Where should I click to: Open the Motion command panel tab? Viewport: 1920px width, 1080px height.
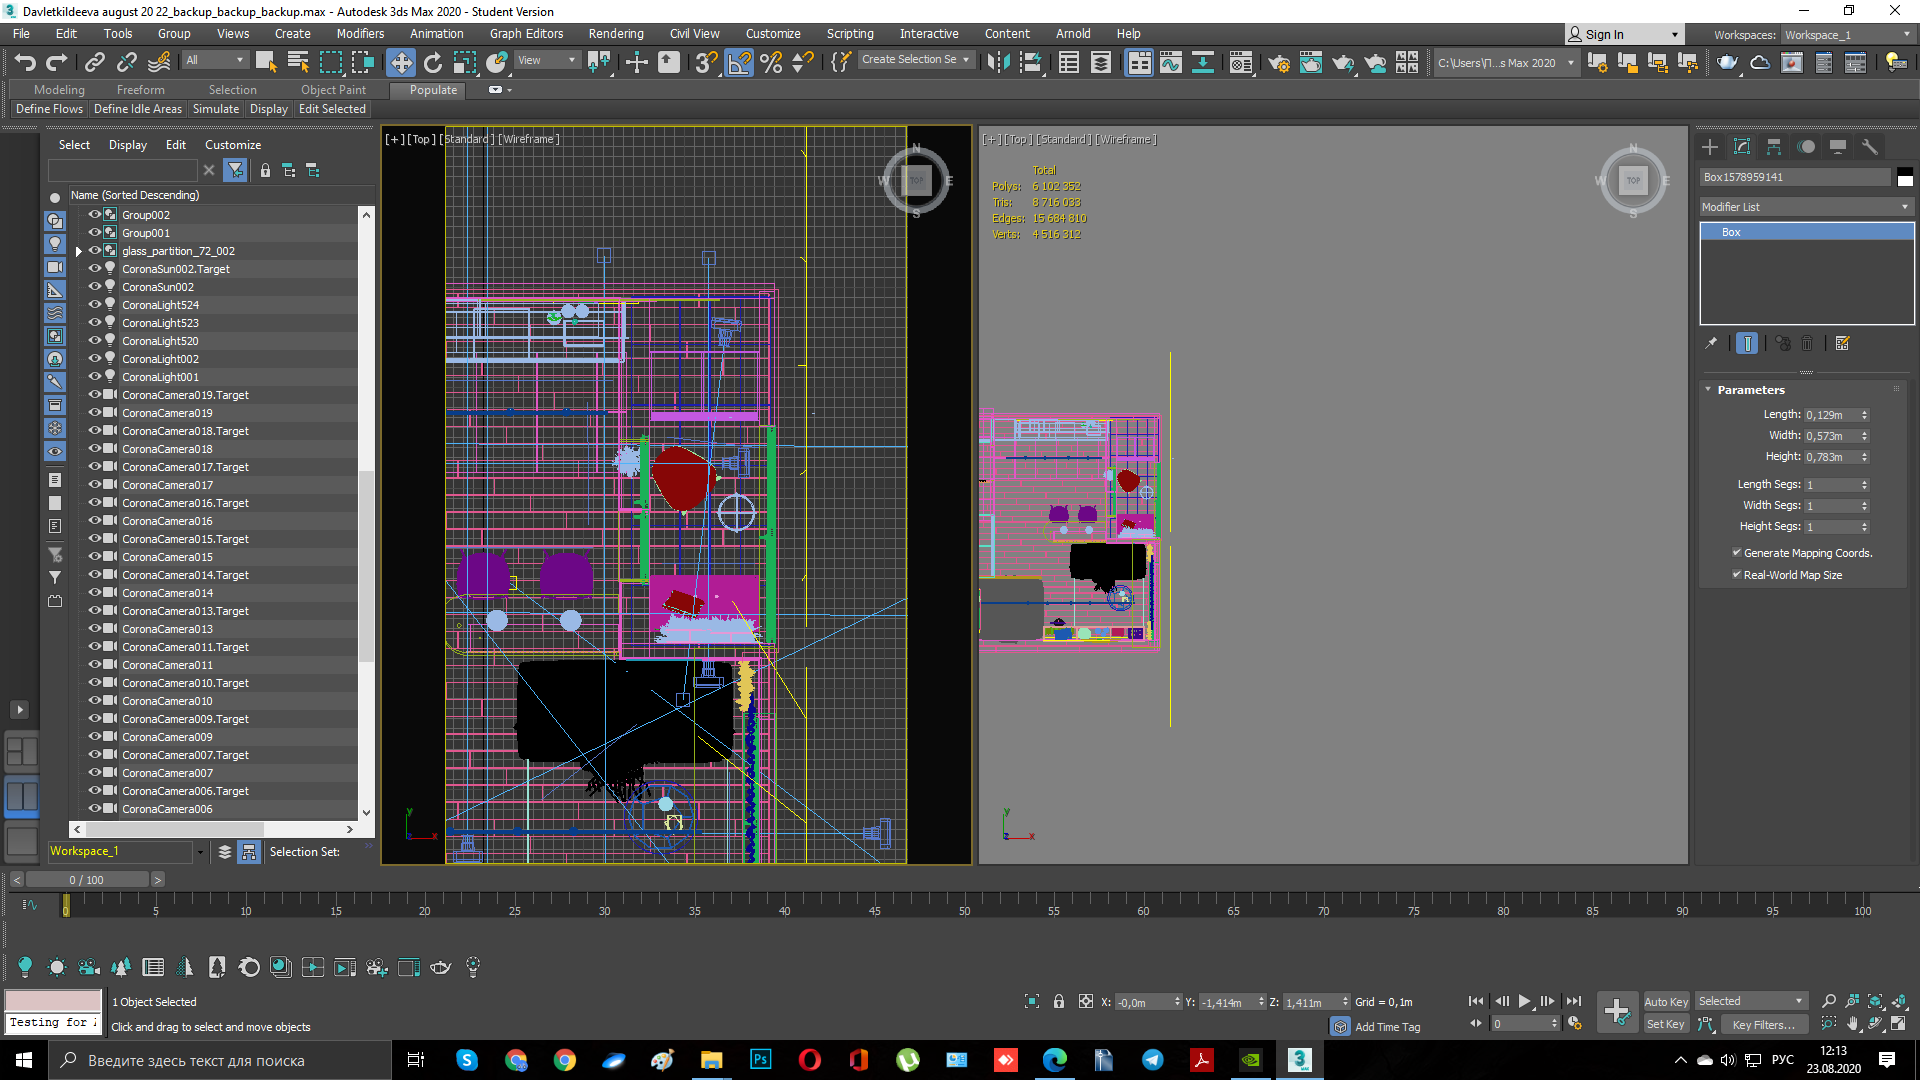tap(1806, 147)
